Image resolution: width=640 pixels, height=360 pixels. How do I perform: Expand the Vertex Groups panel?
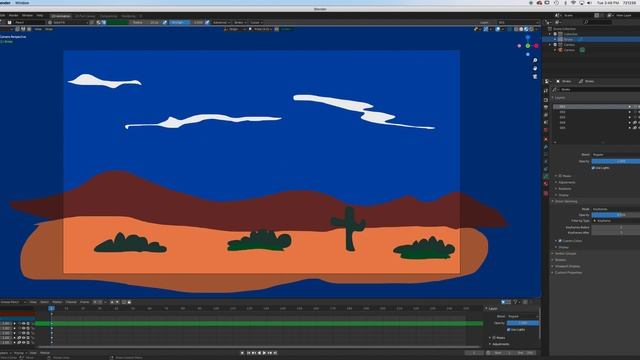coord(564,253)
